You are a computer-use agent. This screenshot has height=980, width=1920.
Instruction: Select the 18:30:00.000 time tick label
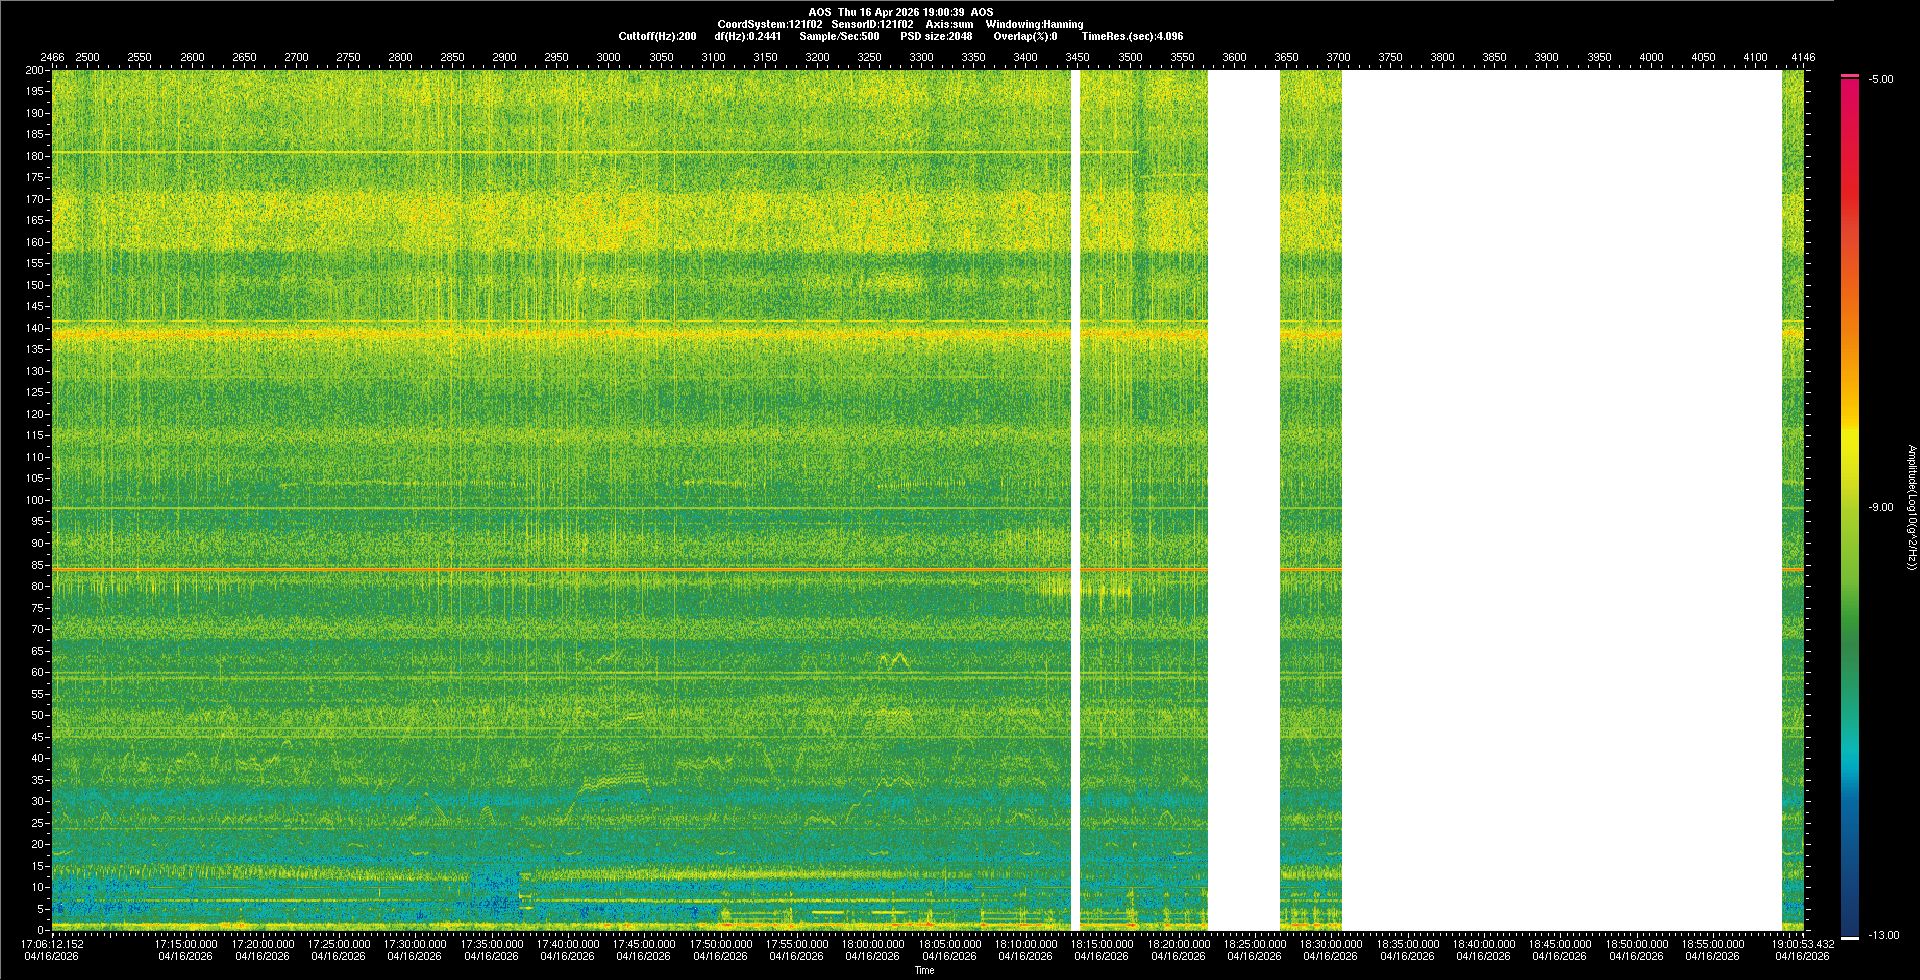pyautogui.click(x=1330, y=944)
